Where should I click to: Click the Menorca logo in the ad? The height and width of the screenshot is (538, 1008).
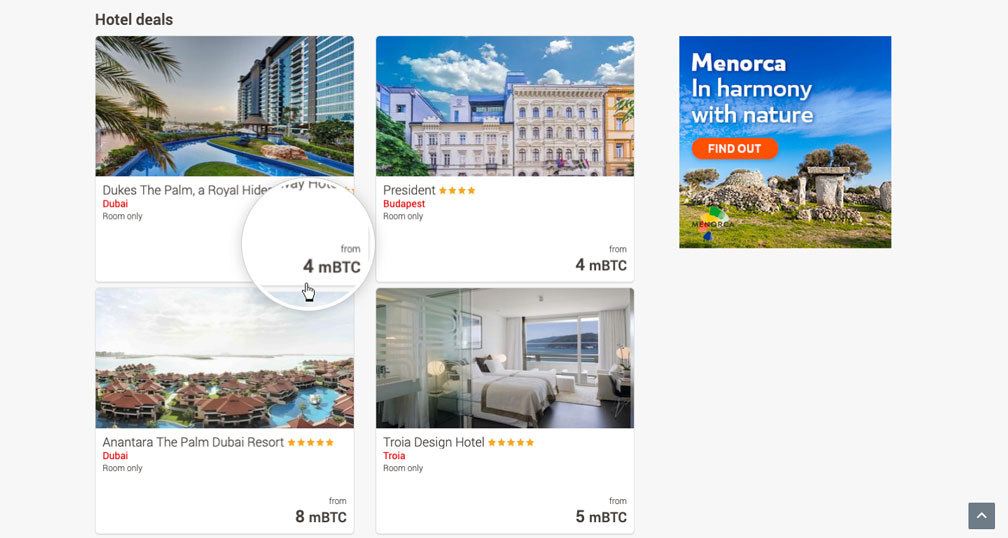click(x=712, y=224)
